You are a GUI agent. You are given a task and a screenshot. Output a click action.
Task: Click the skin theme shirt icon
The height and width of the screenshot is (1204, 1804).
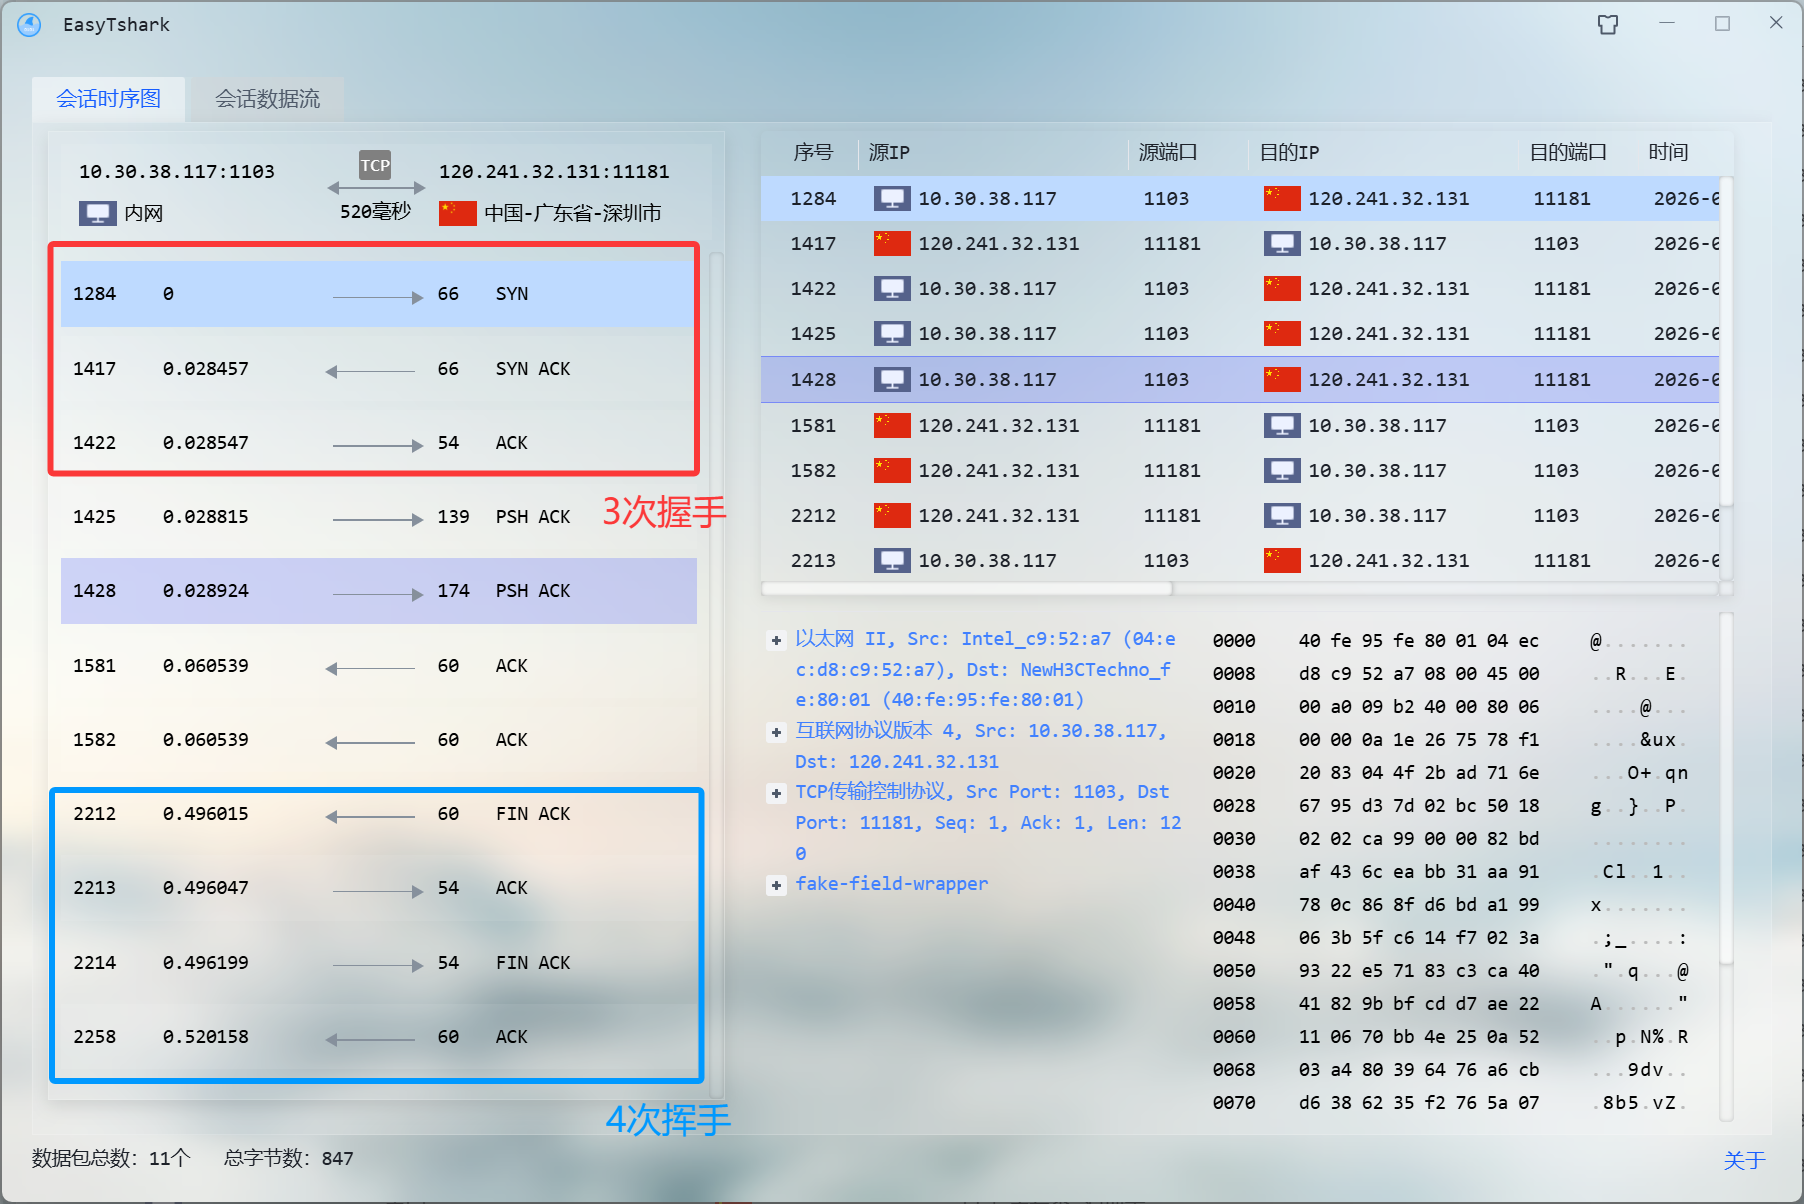[1607, 24]
